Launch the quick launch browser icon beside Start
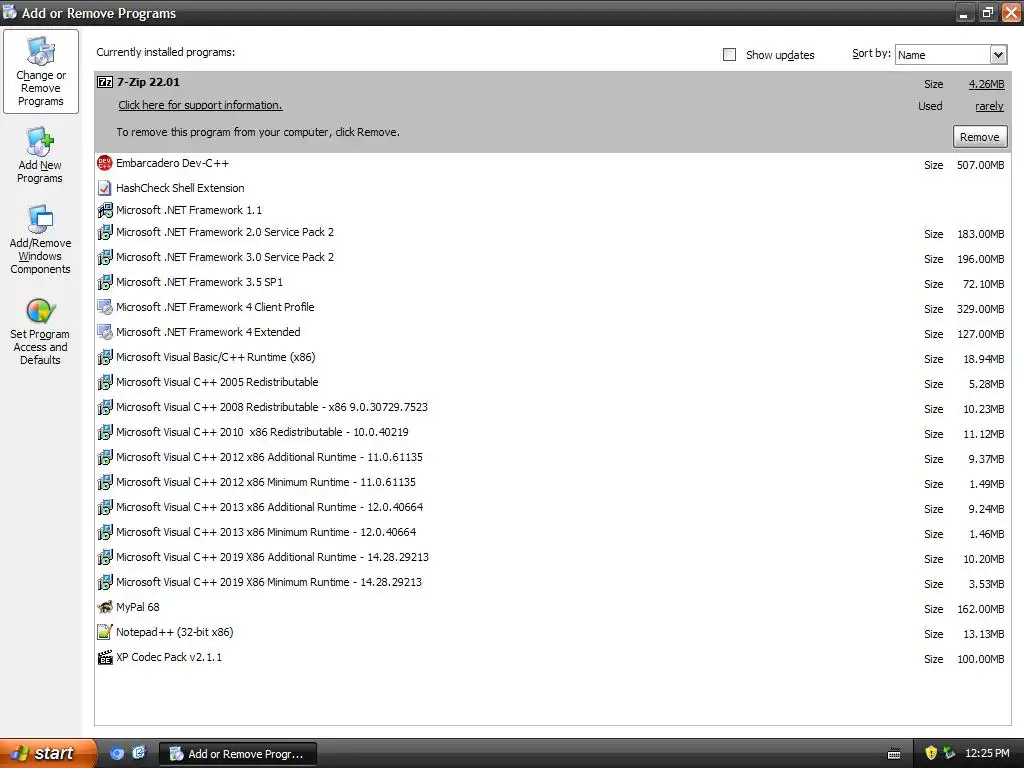1024x768 pixels. [117, 753]
